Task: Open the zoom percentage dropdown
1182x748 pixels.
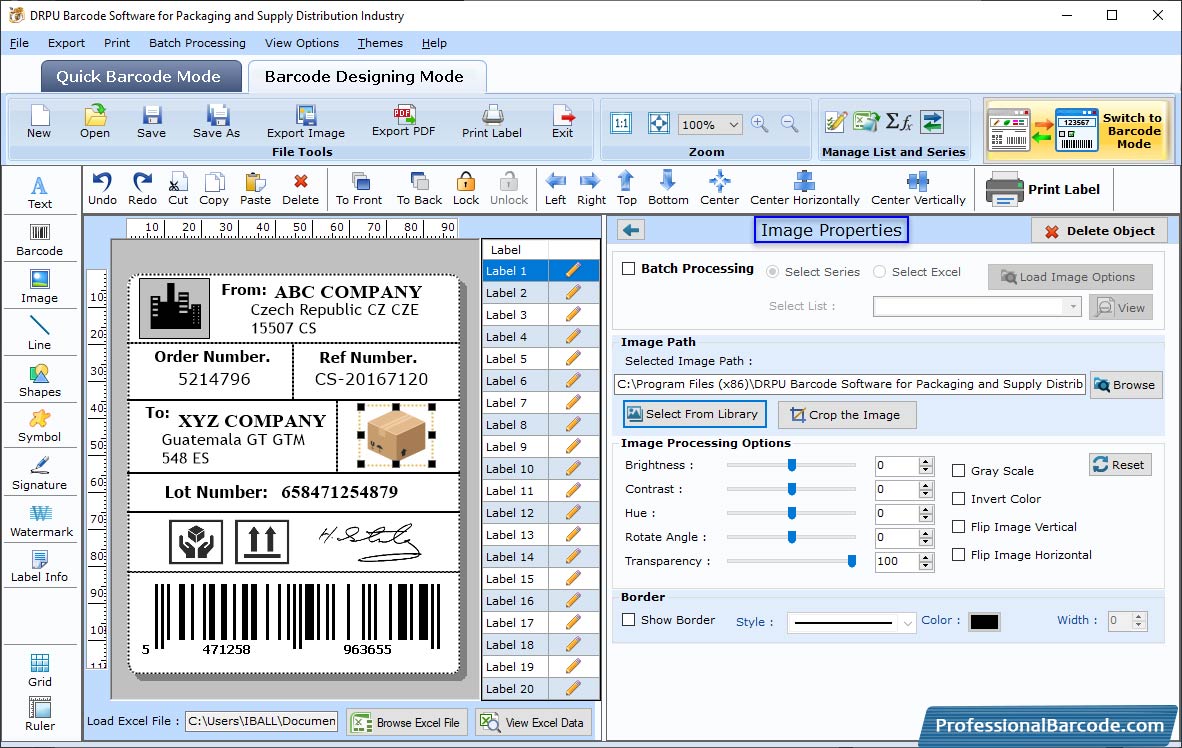Action: pyautogui.click(x=733, y=124)
